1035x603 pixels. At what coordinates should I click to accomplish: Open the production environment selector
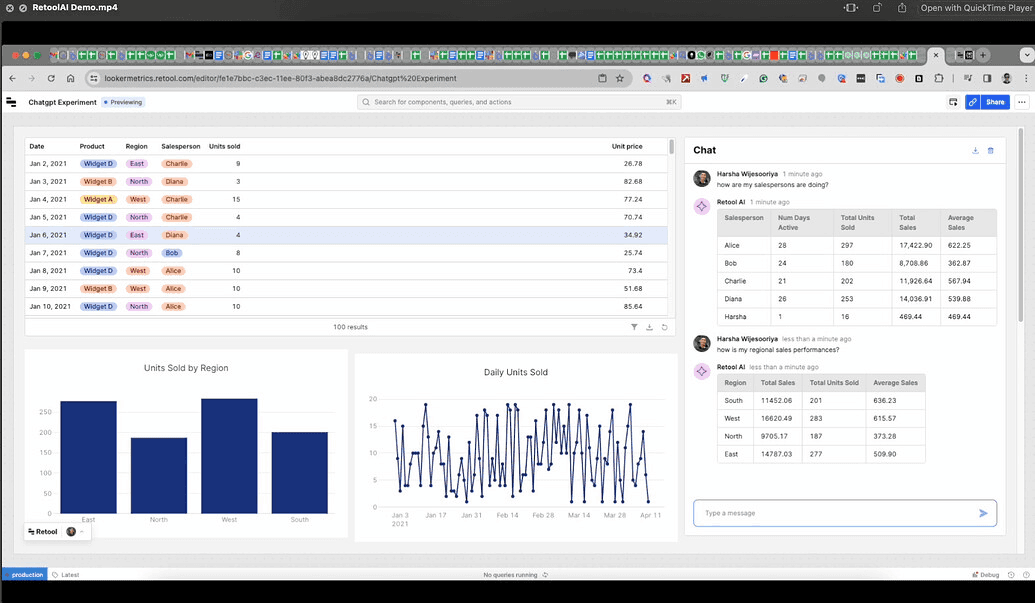24,575
